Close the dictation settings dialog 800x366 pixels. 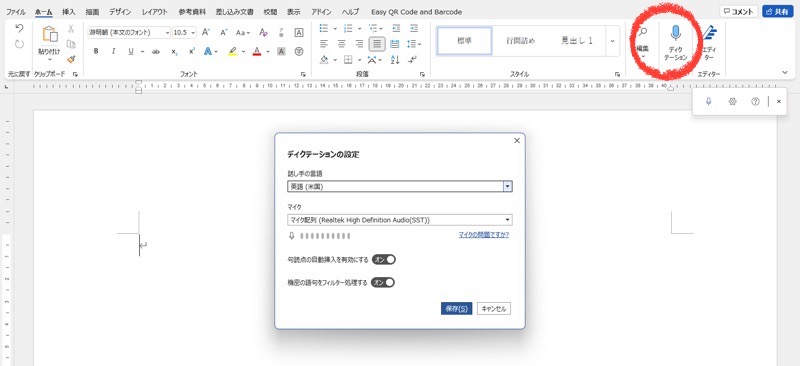coord(517,140)
